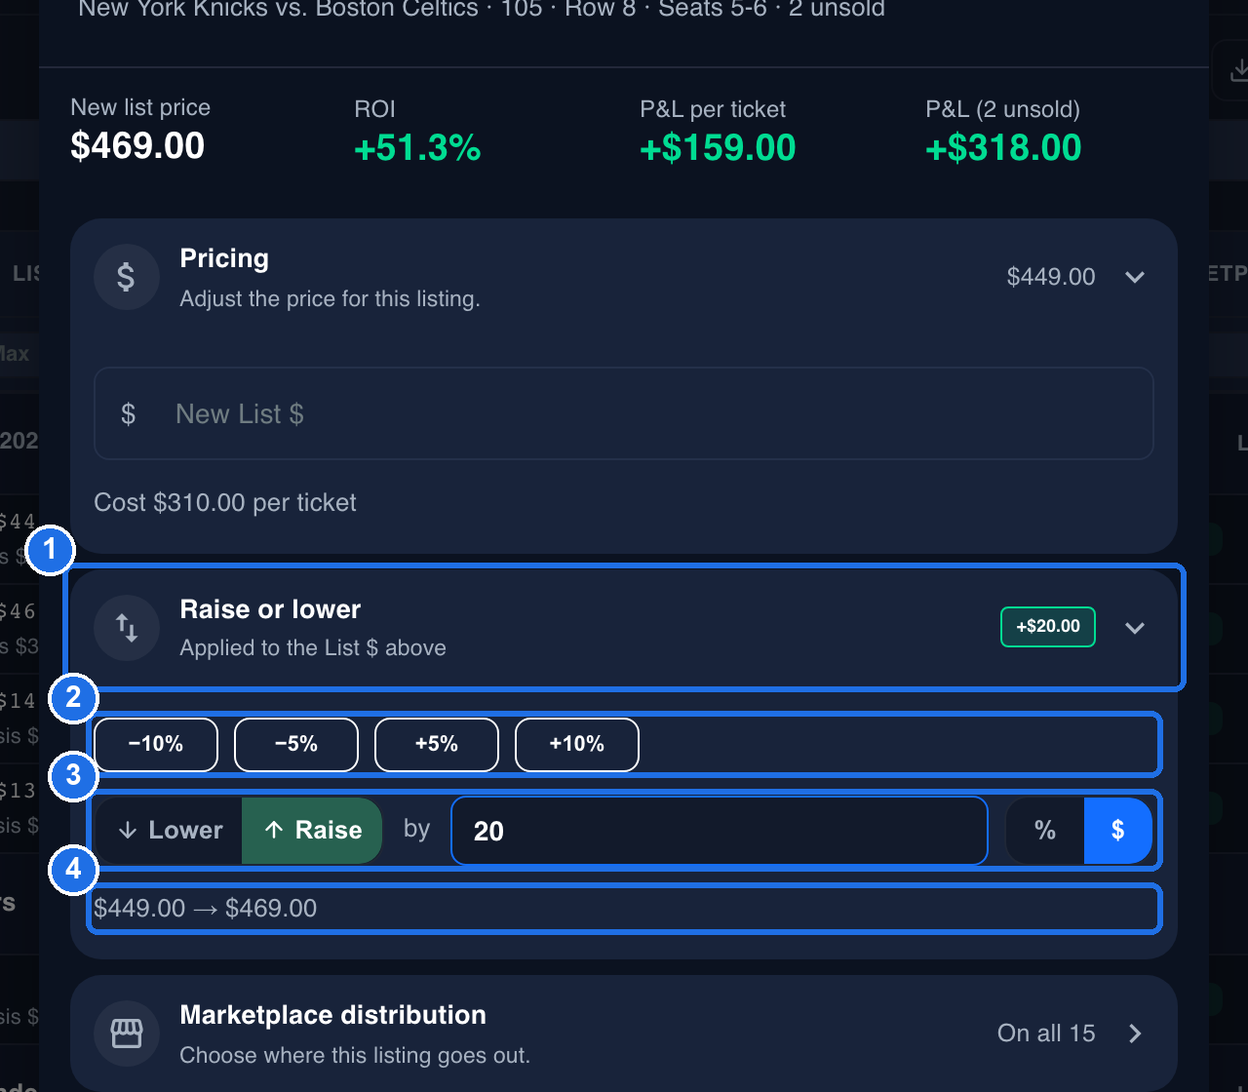
Task: Click the +$20.00 adjustment badge
Action: coord(1048,627)
